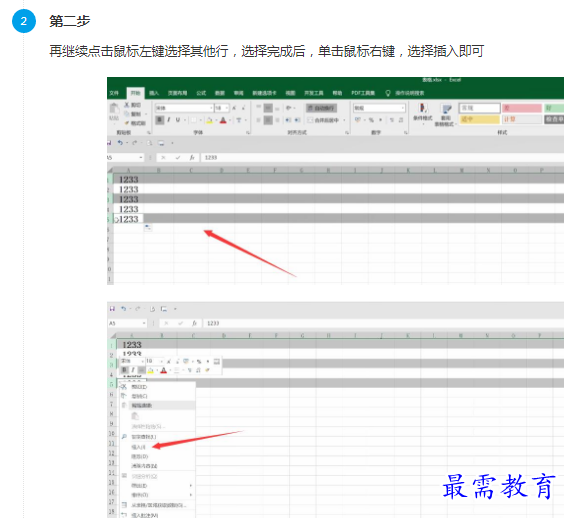This screenshot has width=564, height=518.
Task: Open the 文件 tab in Excel ribbon
Action: point(114,93)
